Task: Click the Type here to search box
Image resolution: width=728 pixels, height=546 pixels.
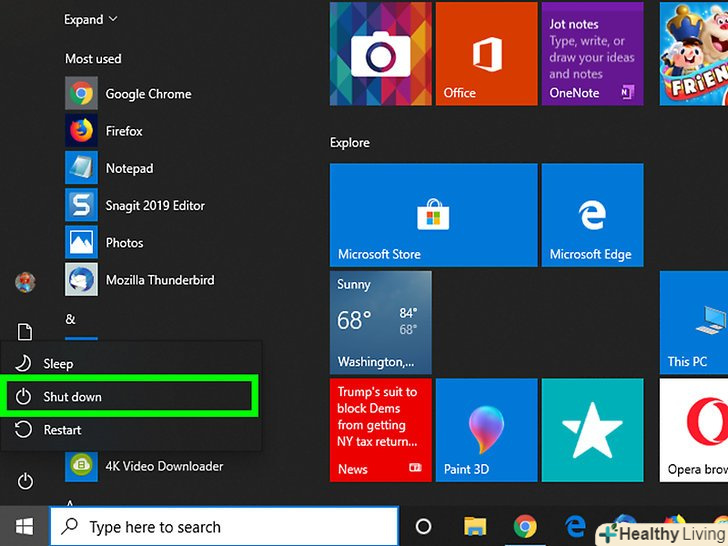Action: 225,527
